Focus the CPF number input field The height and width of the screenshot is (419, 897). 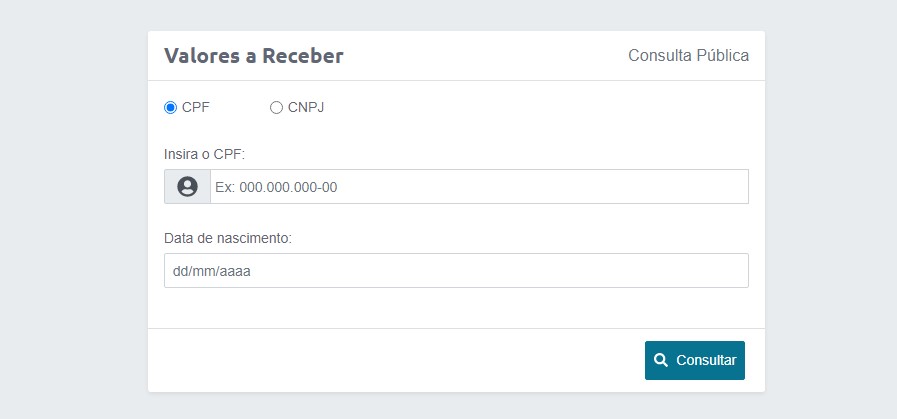tap(479, 187)
